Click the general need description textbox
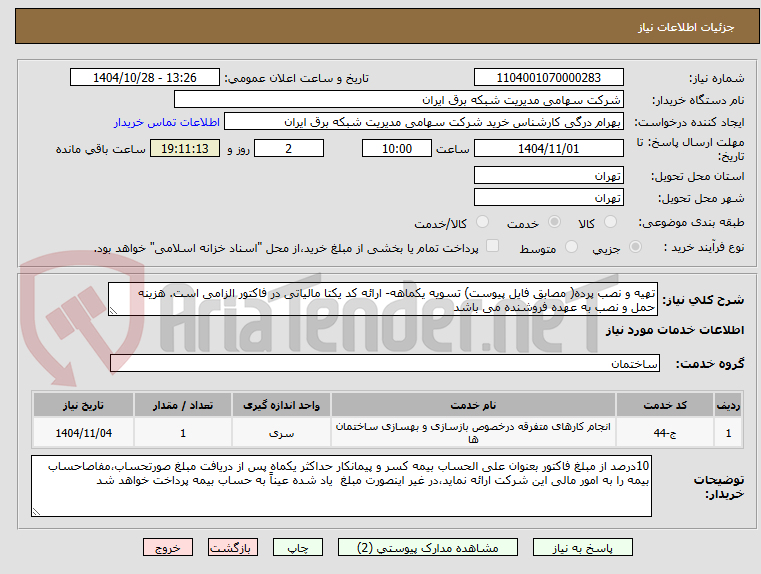Viewport: 761px width, 574px height. (383, 299)
